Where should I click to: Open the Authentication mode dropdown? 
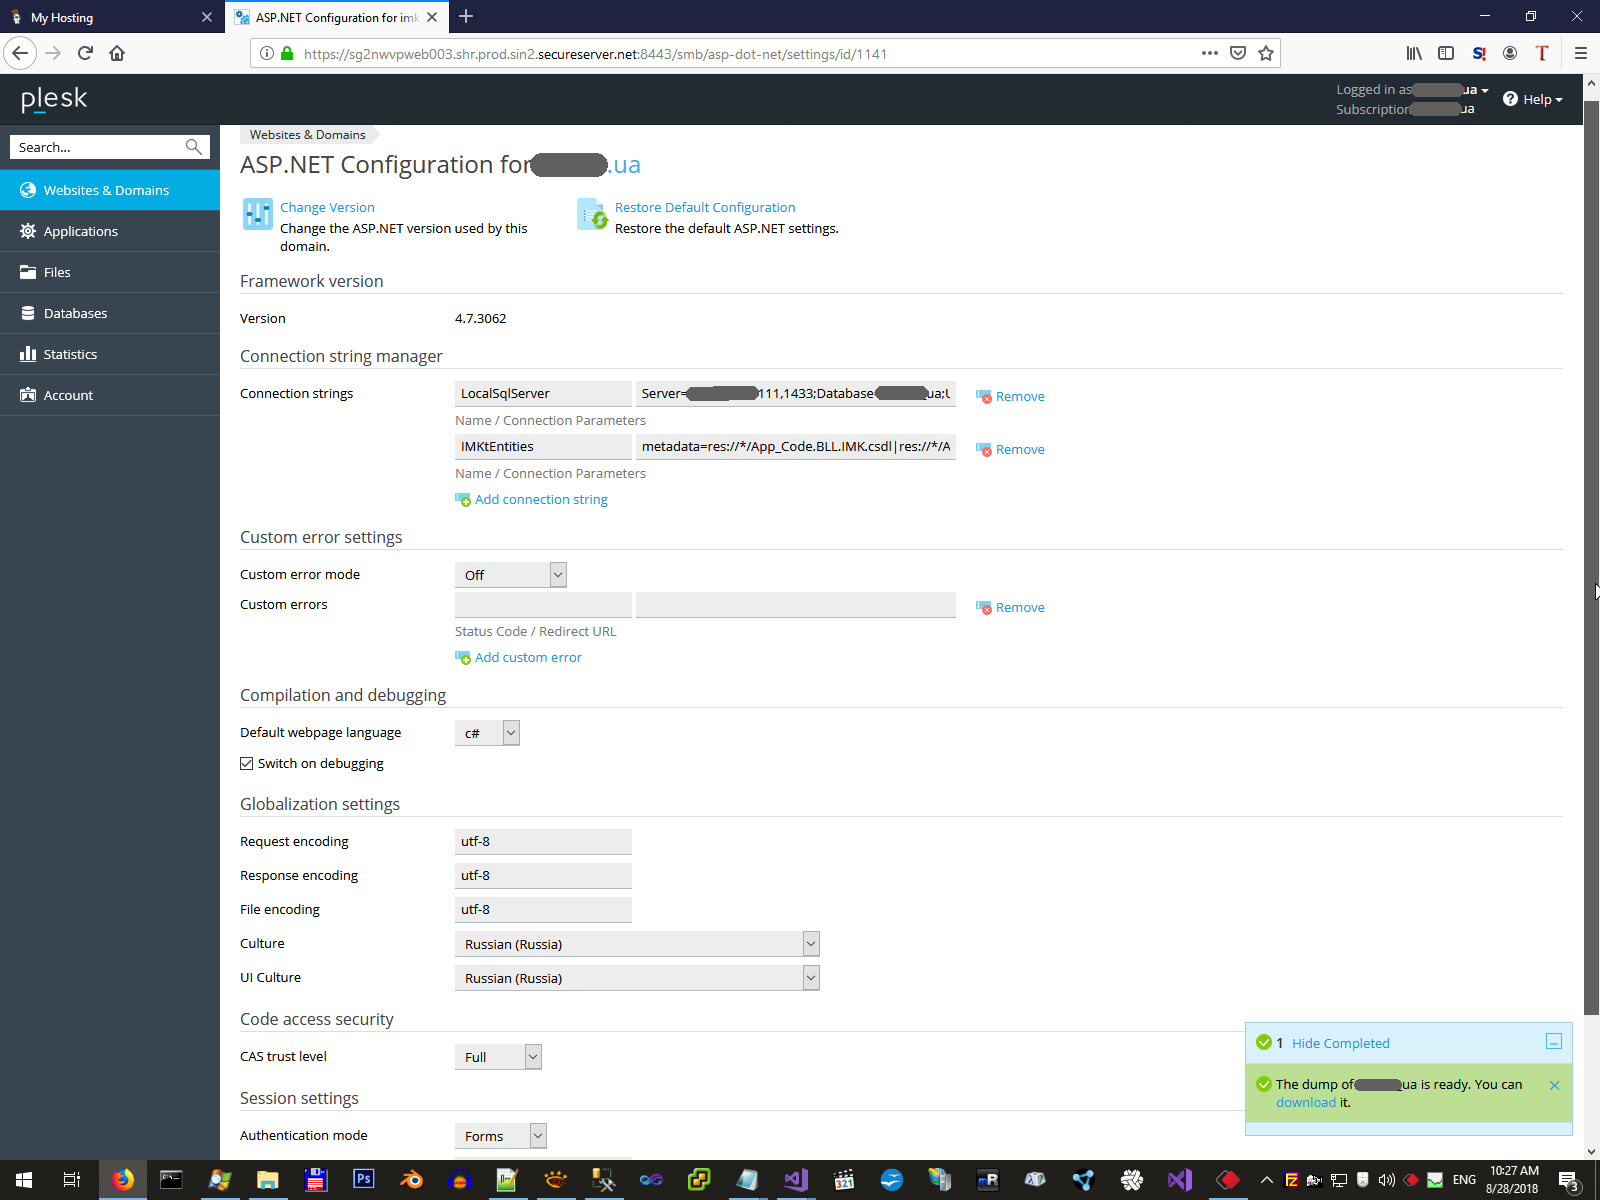coord(501,1136)
